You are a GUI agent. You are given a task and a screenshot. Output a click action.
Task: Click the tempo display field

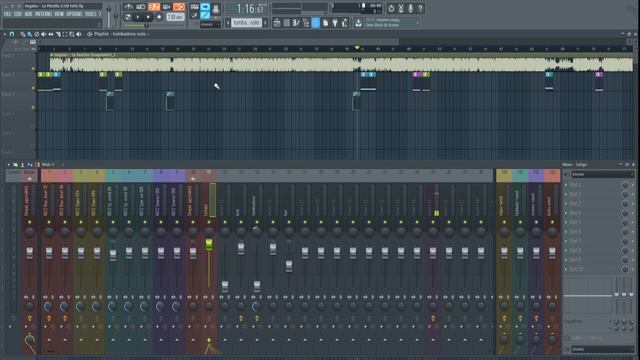pyautogui.click(x=176, y=17)
